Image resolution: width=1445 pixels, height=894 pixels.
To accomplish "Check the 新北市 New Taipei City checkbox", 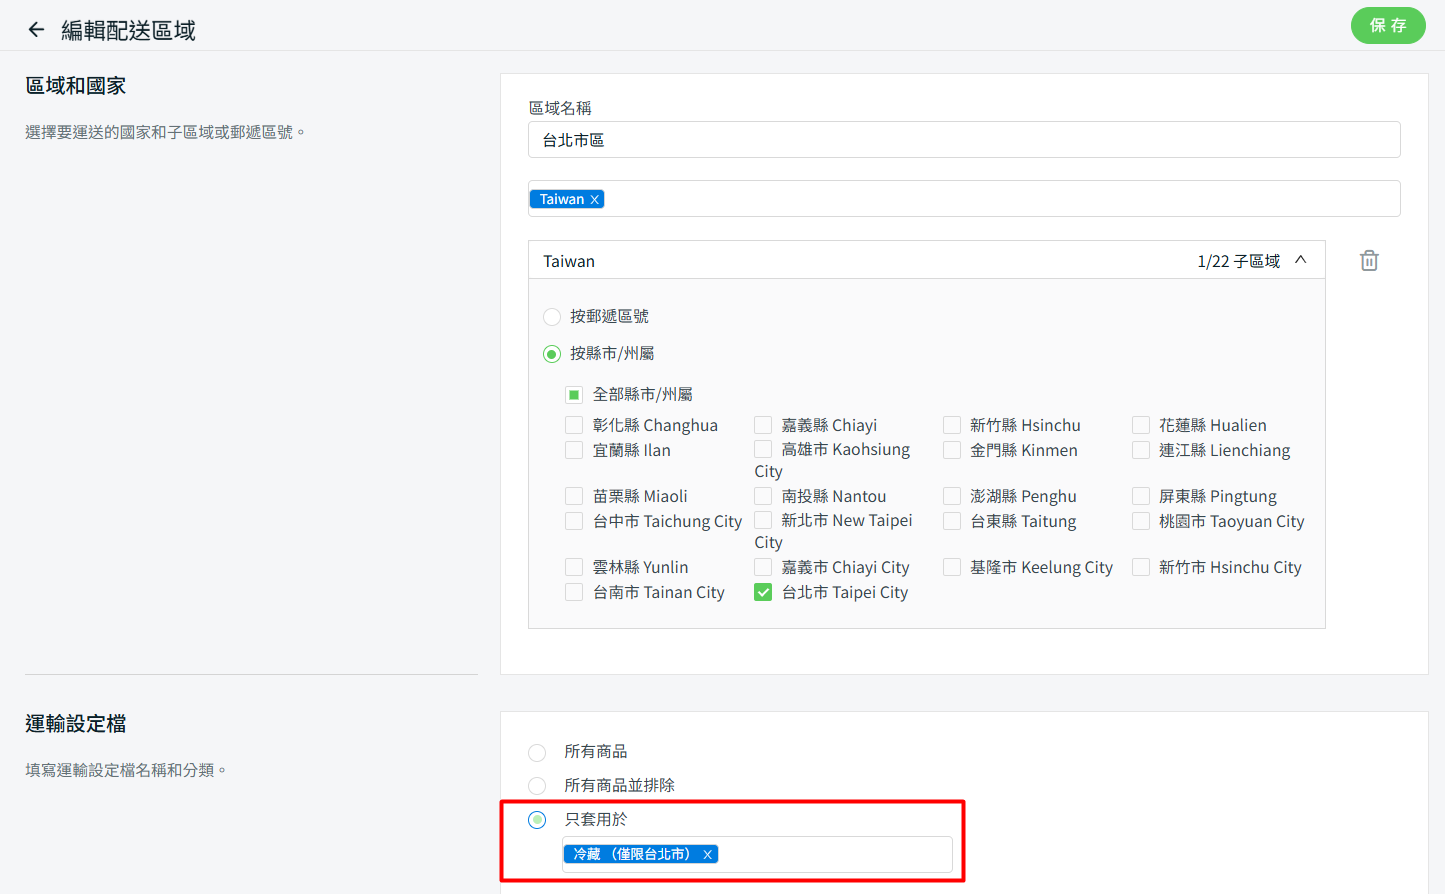I will point(763,521).
